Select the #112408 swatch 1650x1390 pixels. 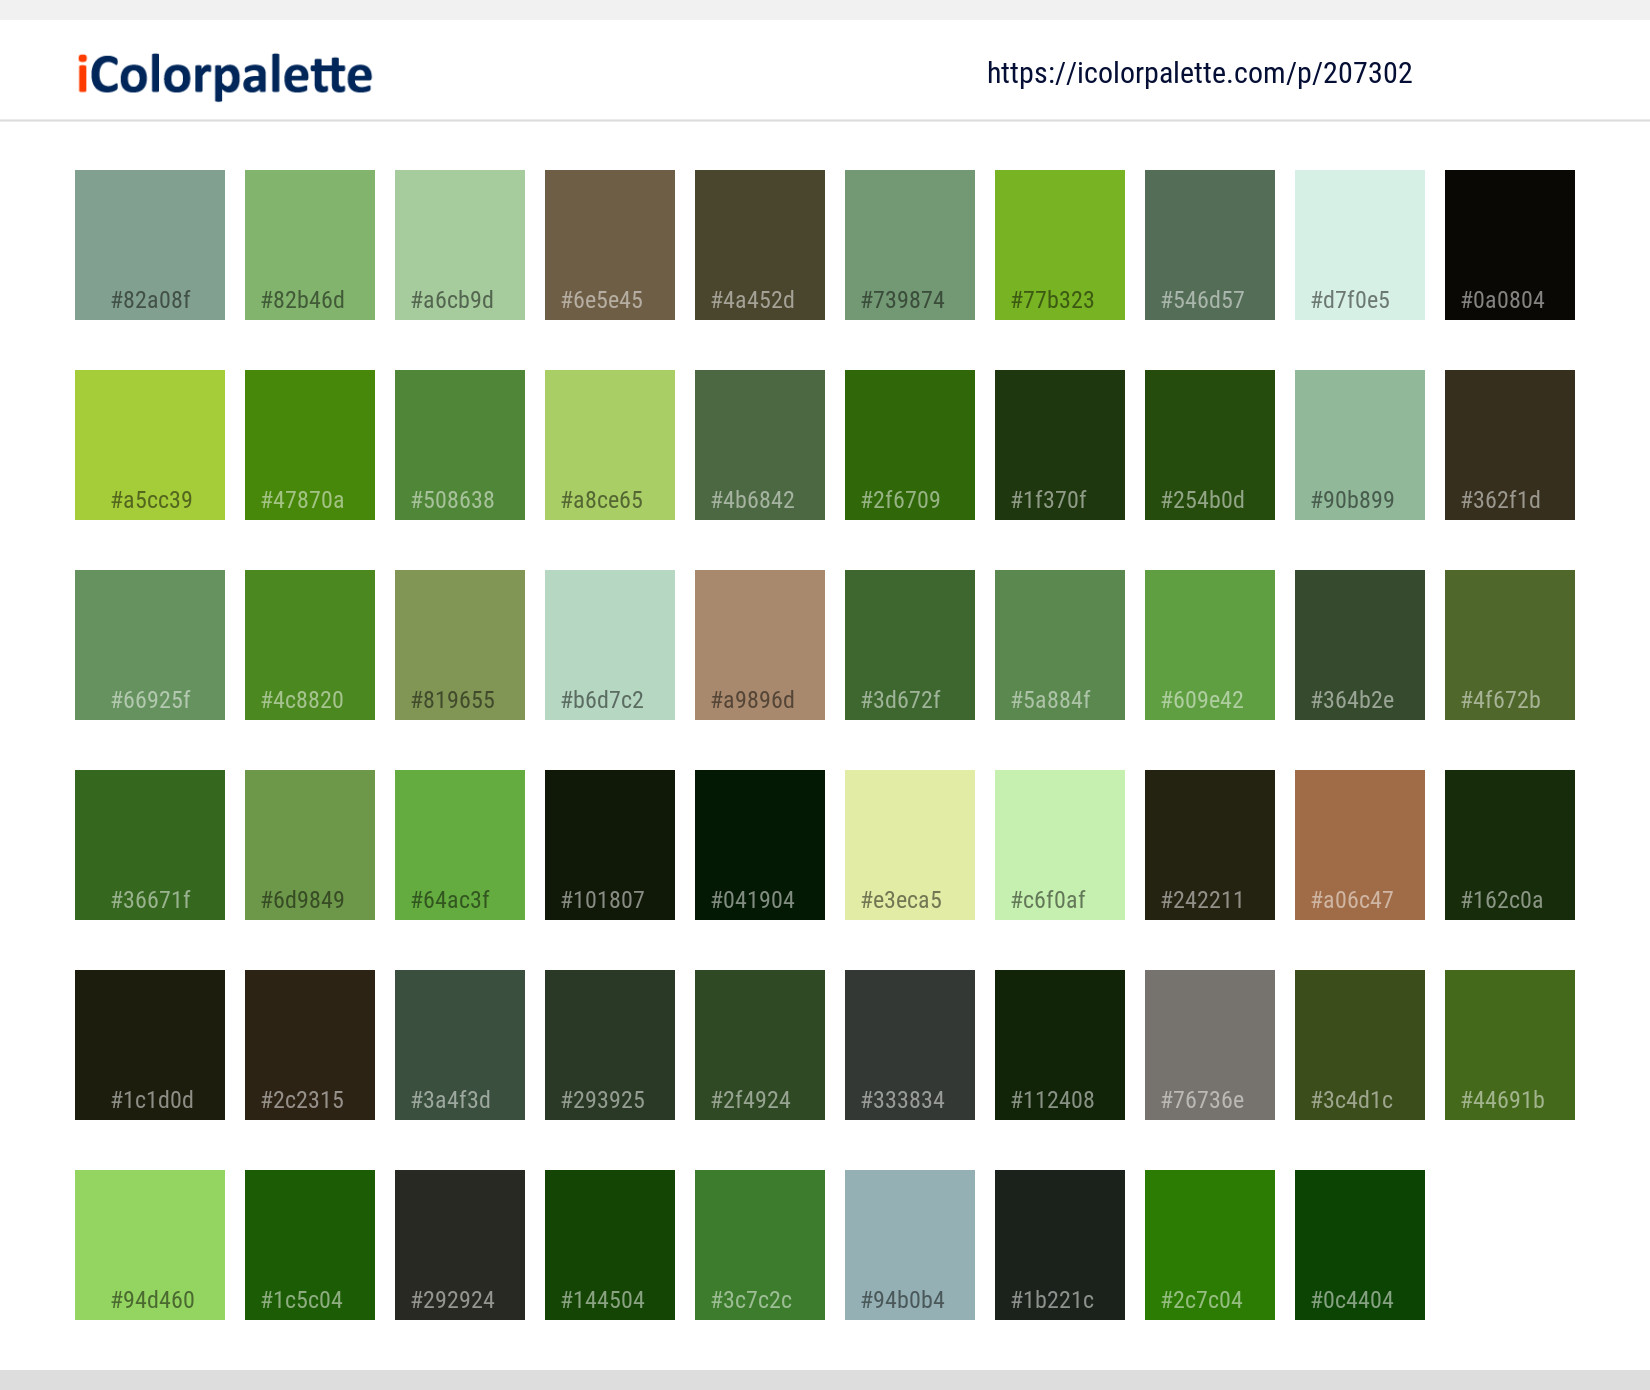[x=1060, y=1045]
